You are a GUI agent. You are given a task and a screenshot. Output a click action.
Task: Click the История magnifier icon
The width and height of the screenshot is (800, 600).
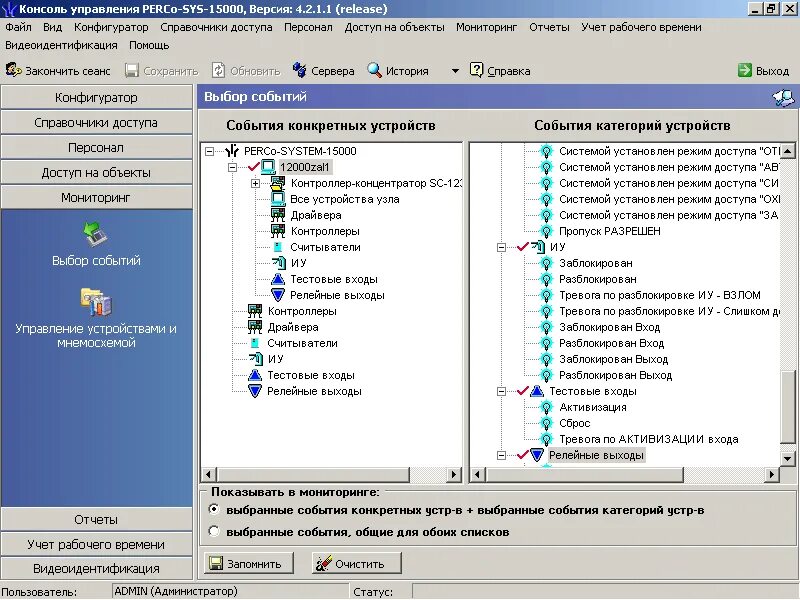point(374,70)
